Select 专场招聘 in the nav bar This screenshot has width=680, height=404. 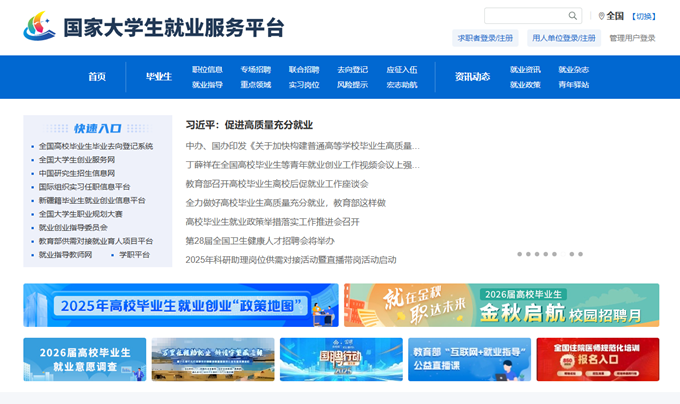coord(255,69)
